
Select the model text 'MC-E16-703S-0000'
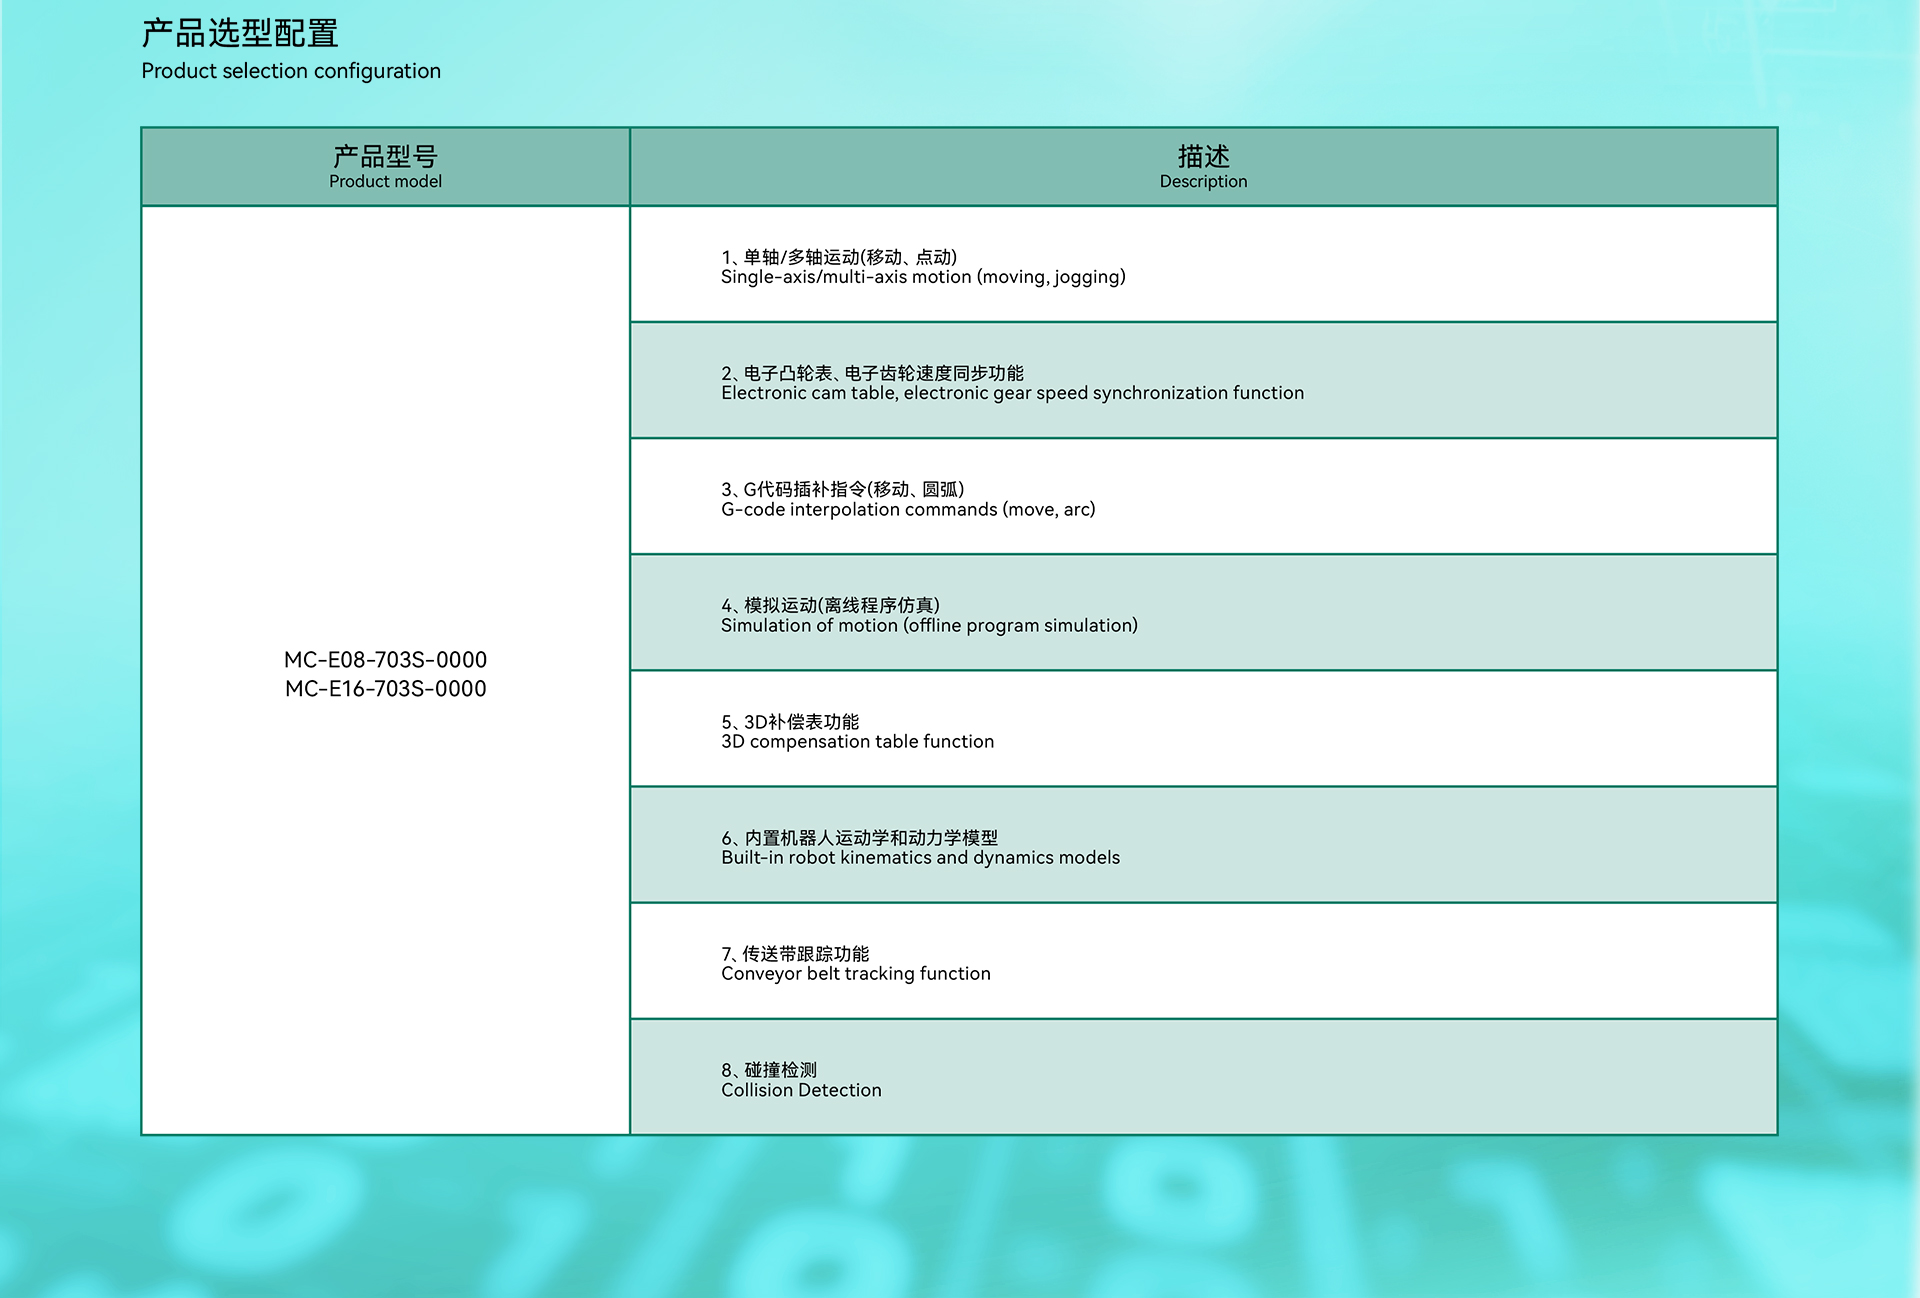(x=385, y=689)
